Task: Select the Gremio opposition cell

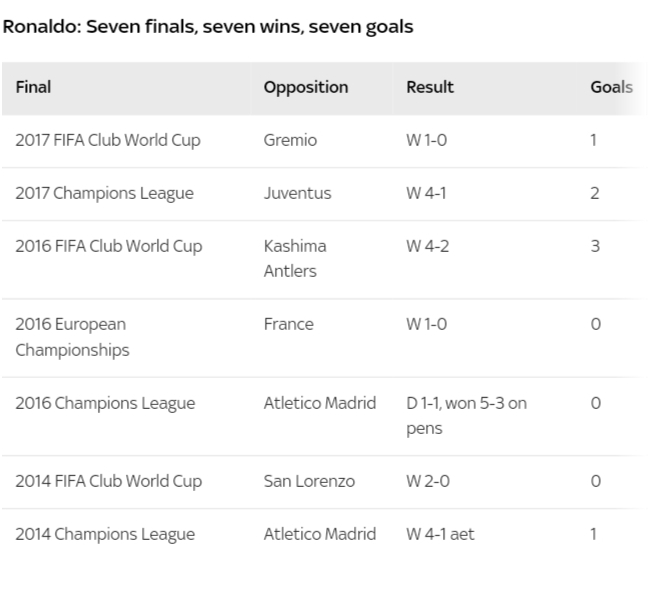Action: tap(290, 140)
